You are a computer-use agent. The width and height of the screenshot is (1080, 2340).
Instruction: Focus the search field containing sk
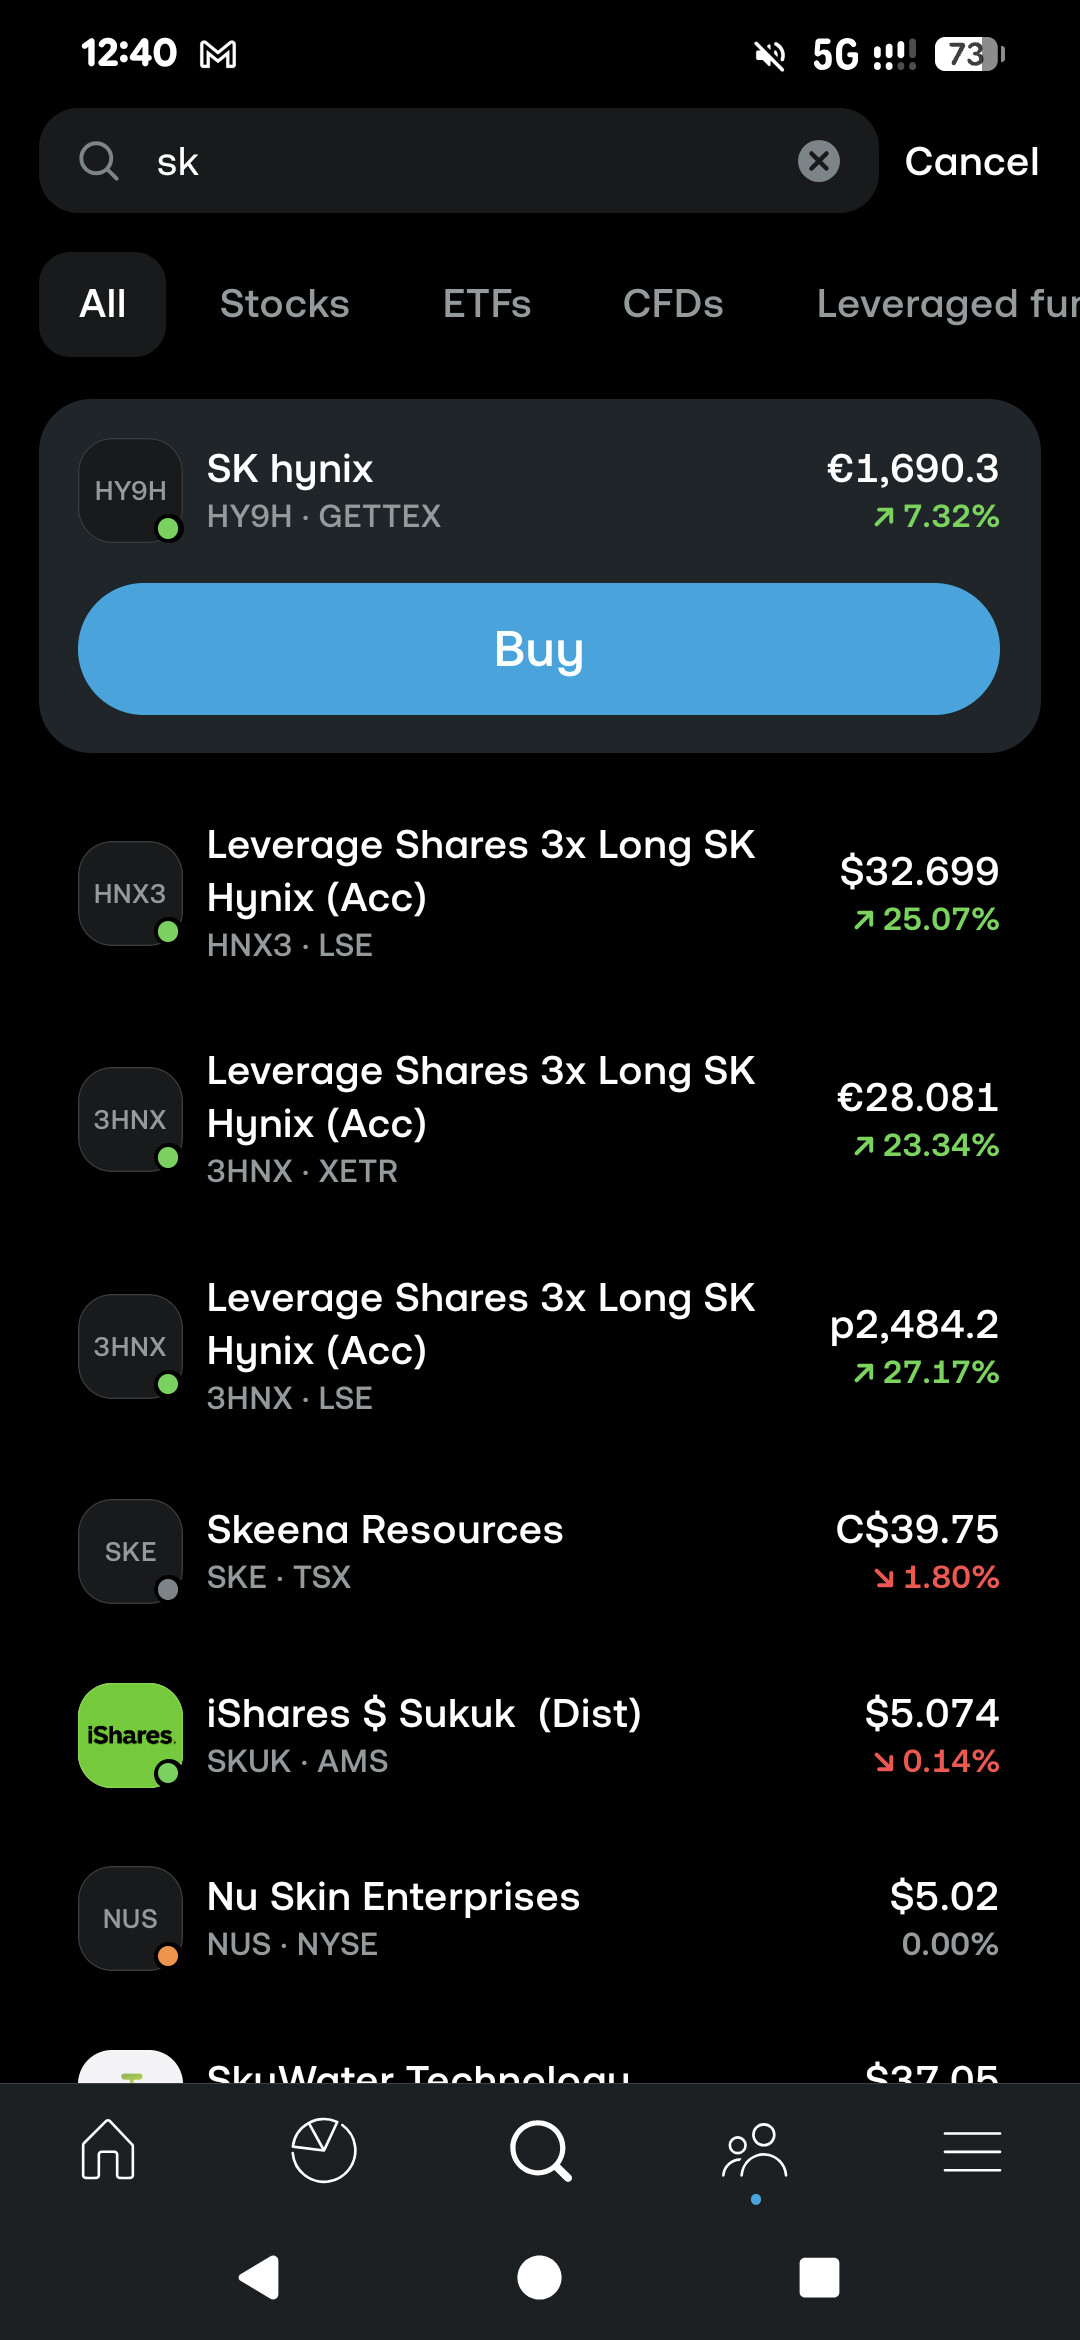tap(458, 161)
